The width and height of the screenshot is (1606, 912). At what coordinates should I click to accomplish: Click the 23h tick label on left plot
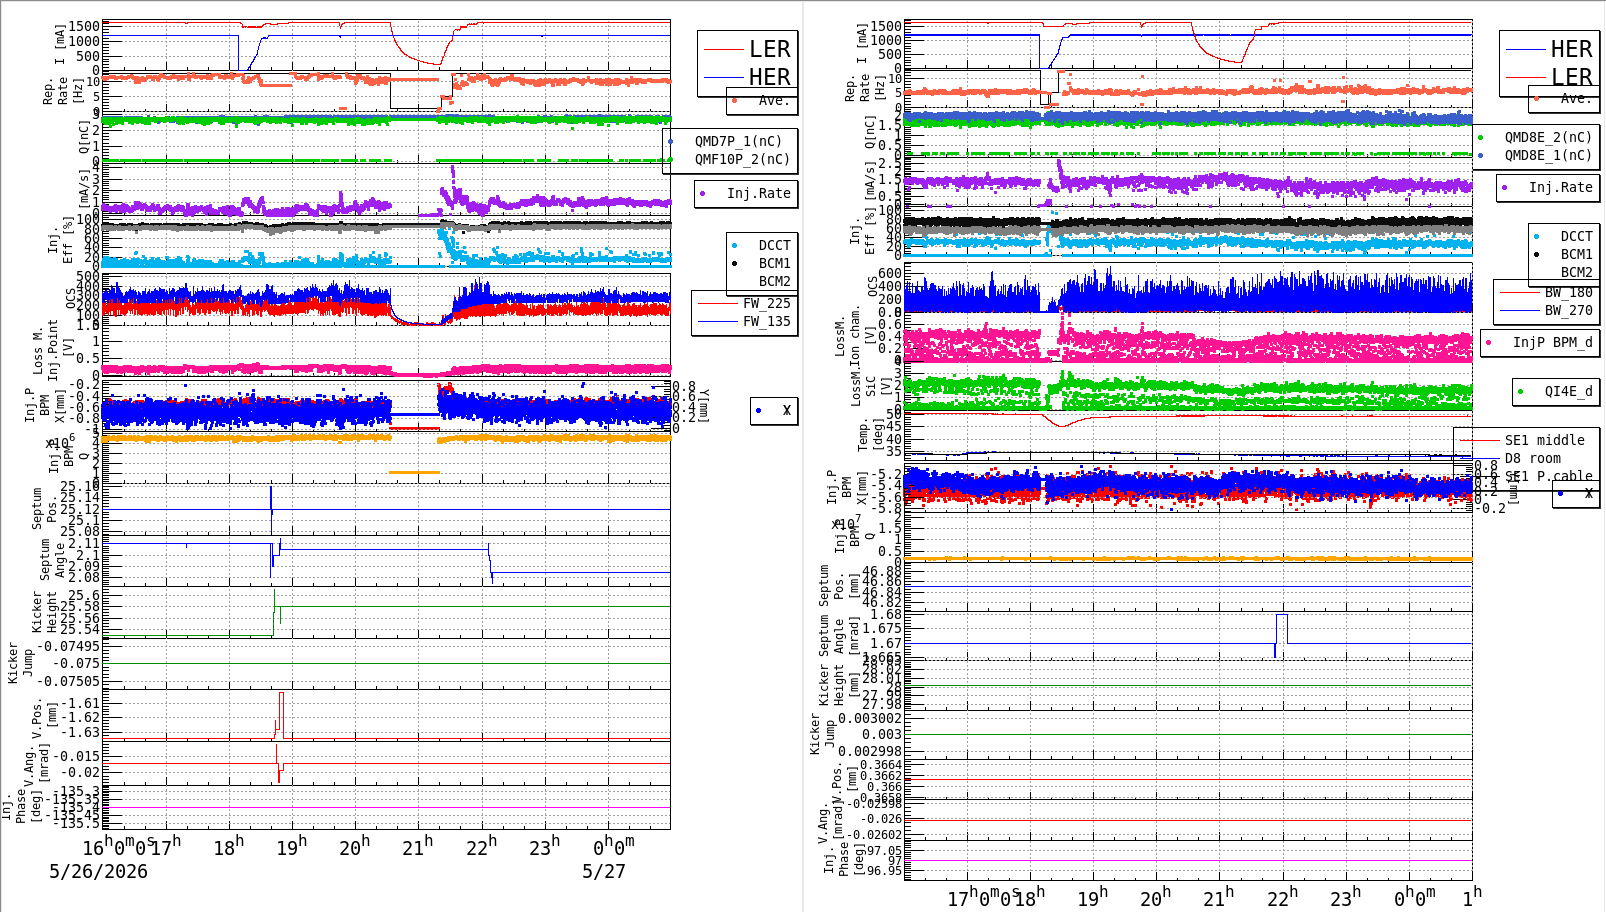click(544, 847)
